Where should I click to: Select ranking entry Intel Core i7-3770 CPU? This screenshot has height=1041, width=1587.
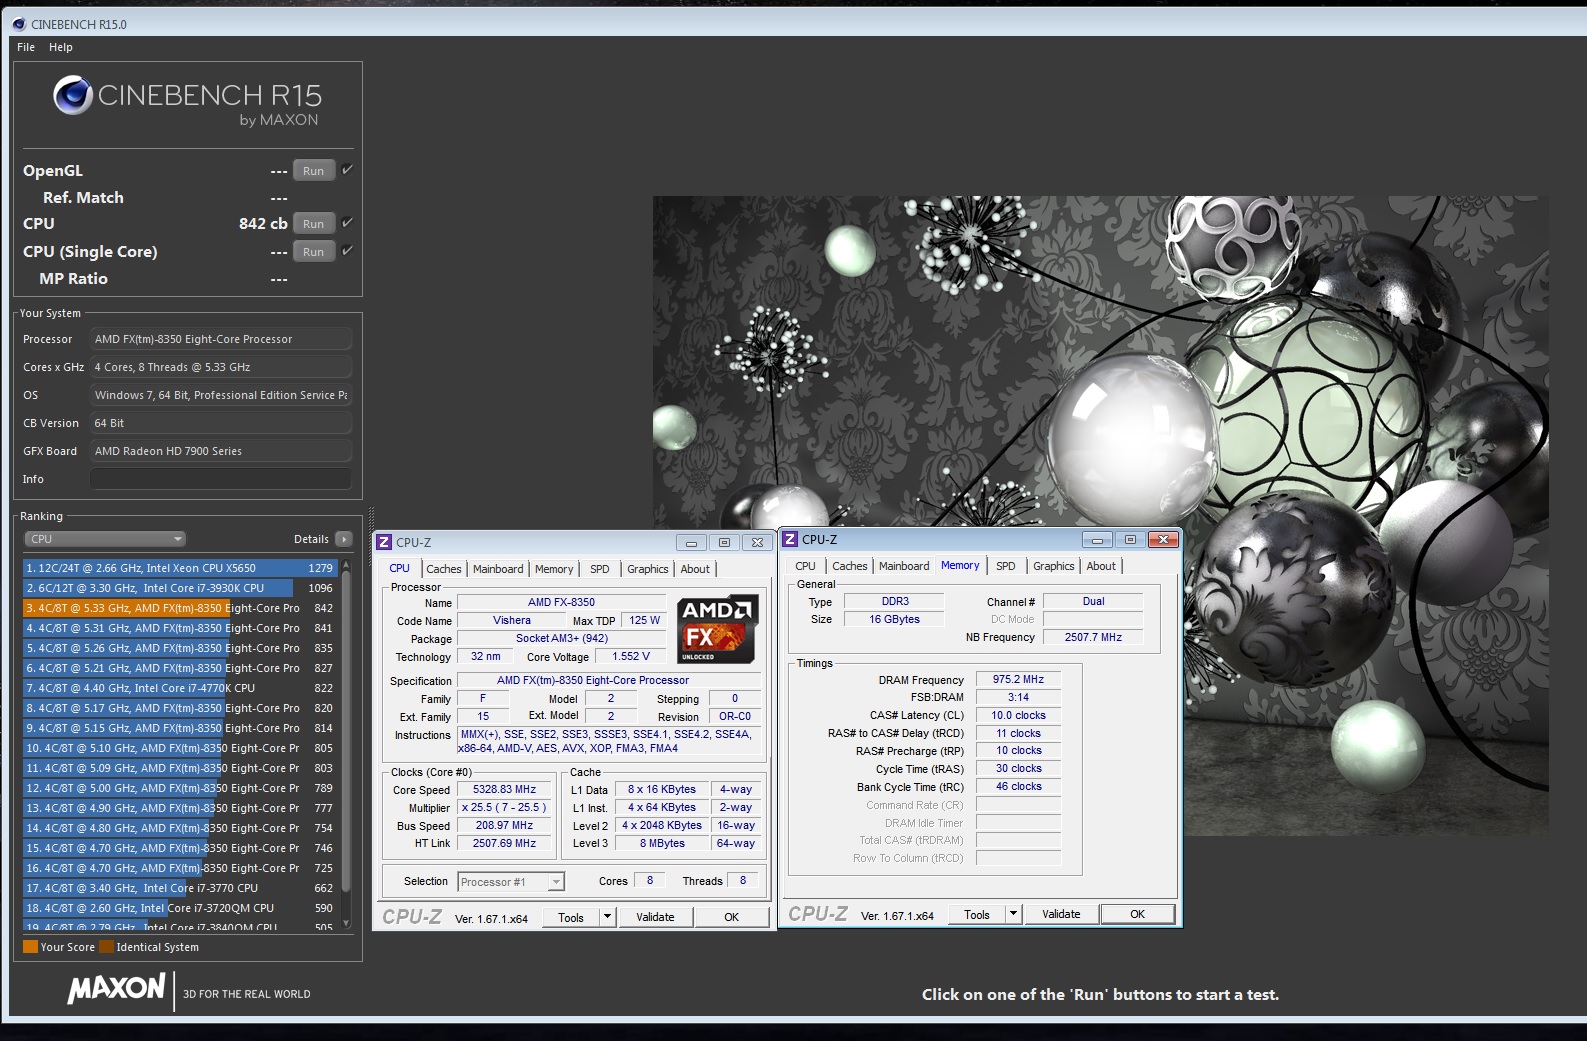click(180, 888)
